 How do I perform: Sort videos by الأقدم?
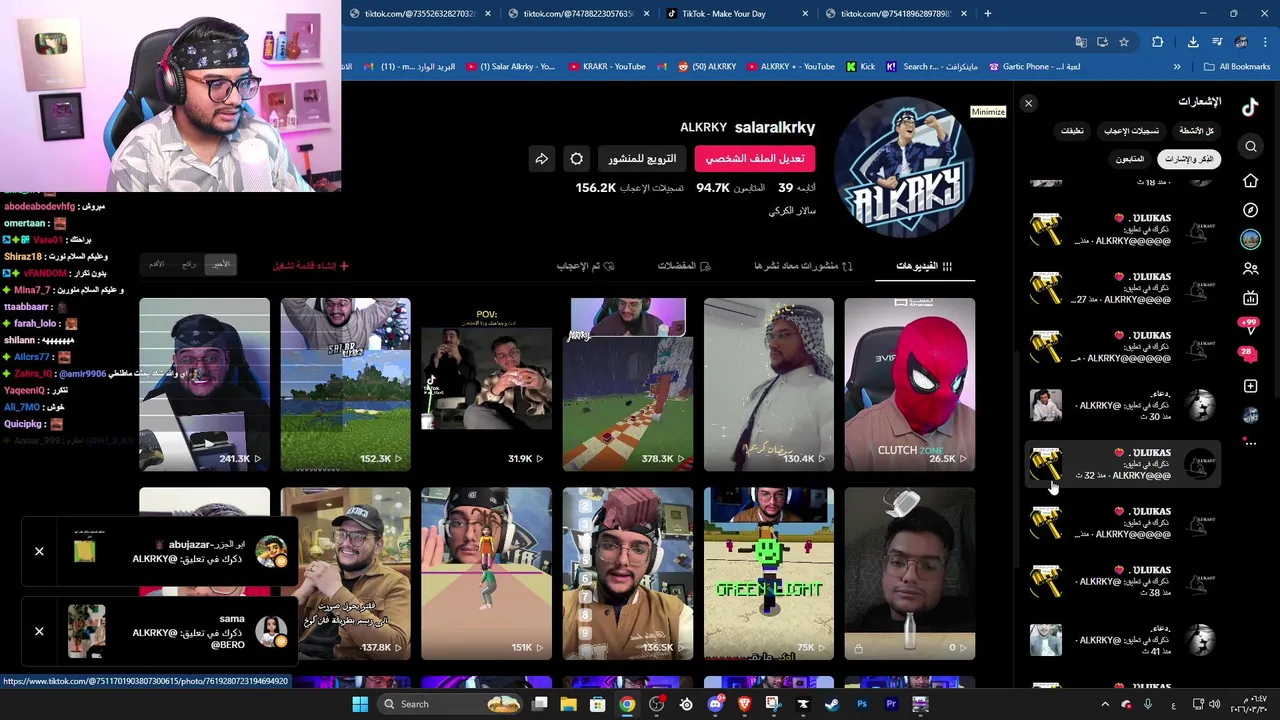tap(156, 264)
